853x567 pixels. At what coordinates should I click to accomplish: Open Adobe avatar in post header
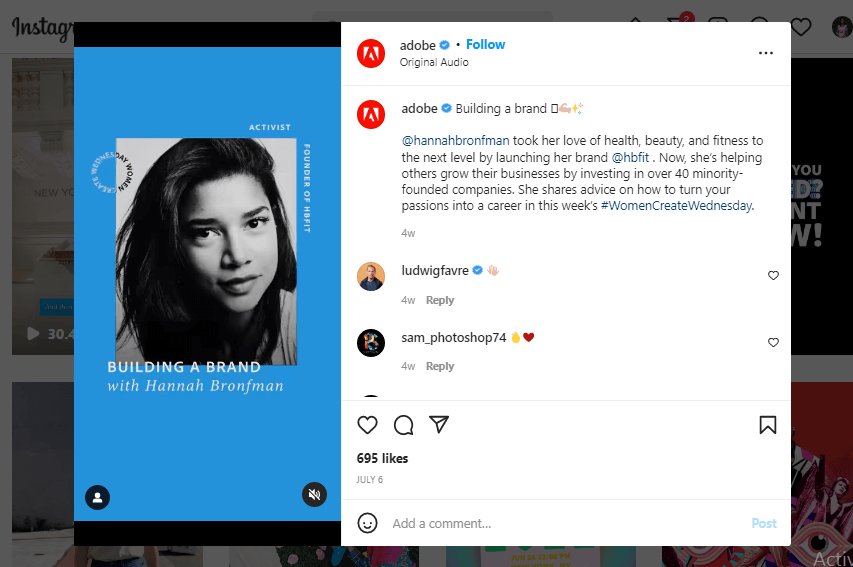tap(371, 53)
